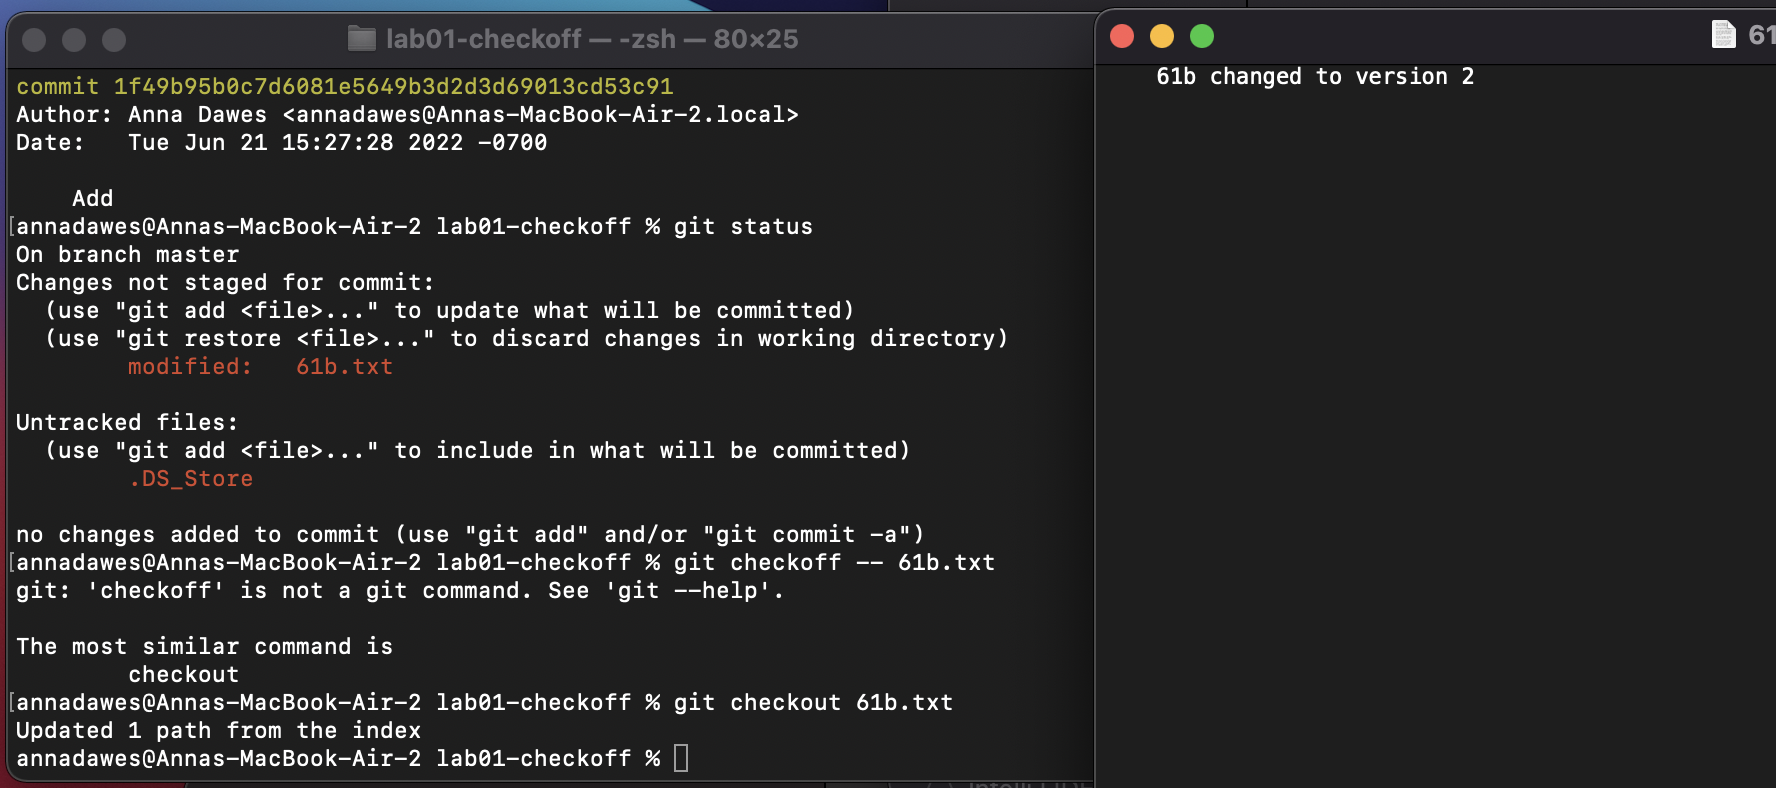Click the "Updated 1 path from the index" output
This screenshot has width=1776, height=788.
tap(218, 731)
